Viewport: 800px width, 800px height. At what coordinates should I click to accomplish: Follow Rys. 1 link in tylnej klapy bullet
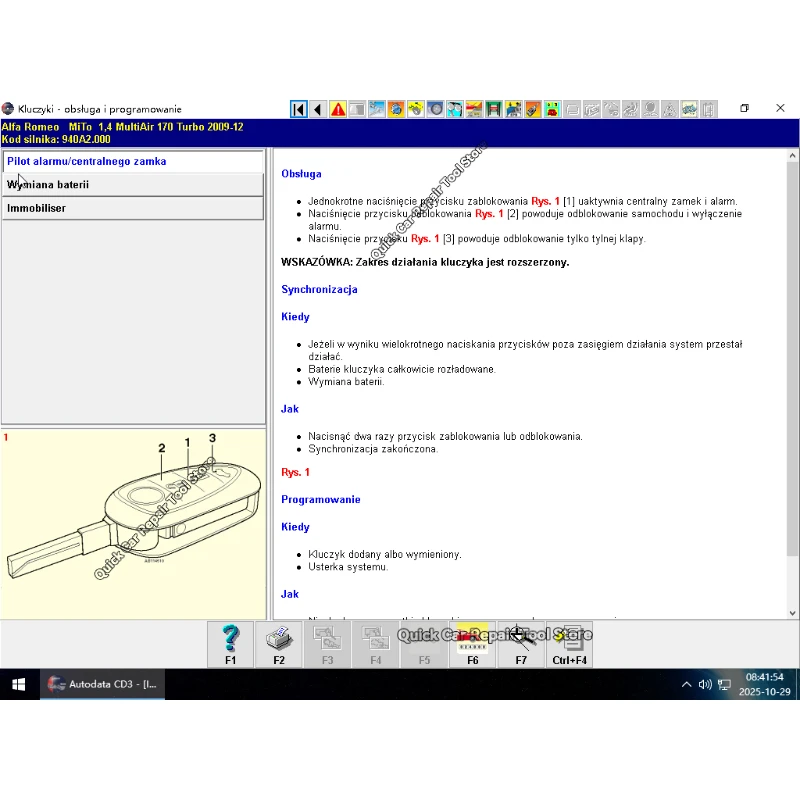click(x=425, y=239)
